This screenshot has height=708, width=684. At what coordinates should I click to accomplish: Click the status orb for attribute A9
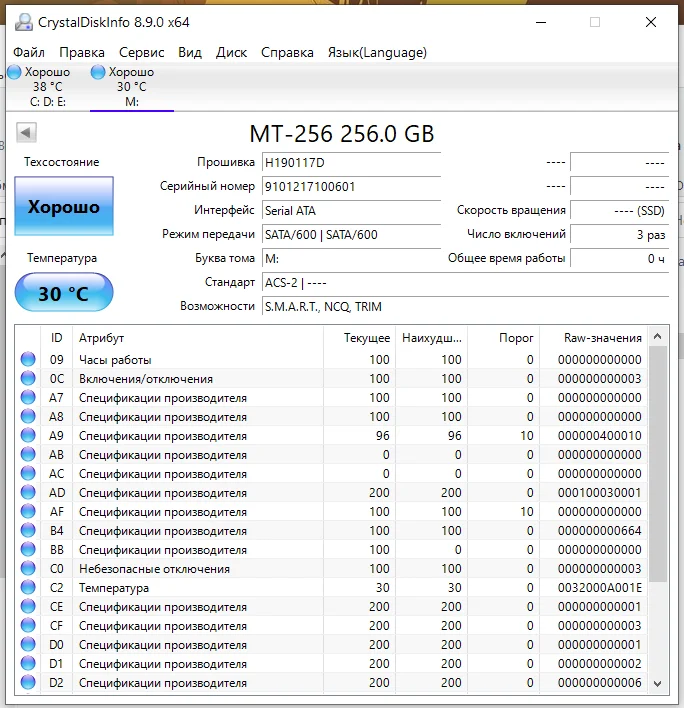click(28, 436)
